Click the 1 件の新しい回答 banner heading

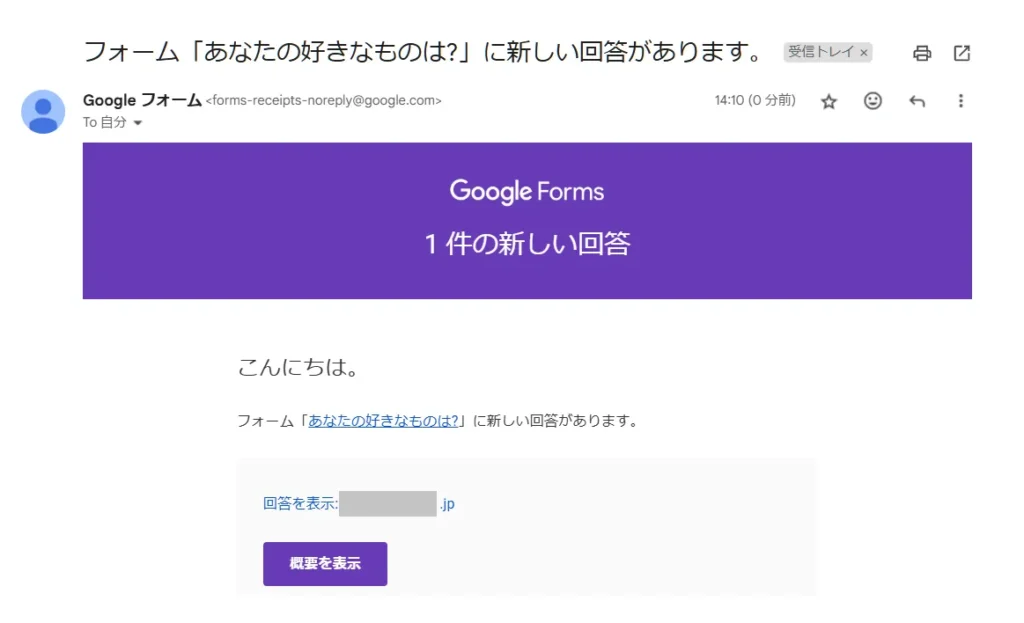pyautogui.click(x=527, y=244)
